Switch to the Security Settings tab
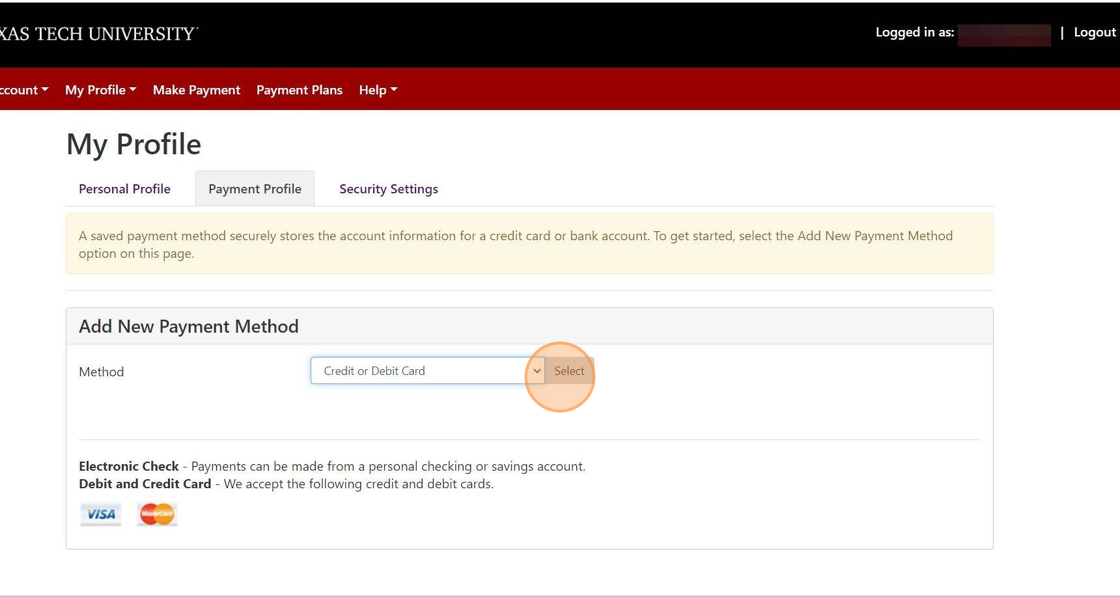This screenshot has width=1120, height=597. [x=389, y=189]
